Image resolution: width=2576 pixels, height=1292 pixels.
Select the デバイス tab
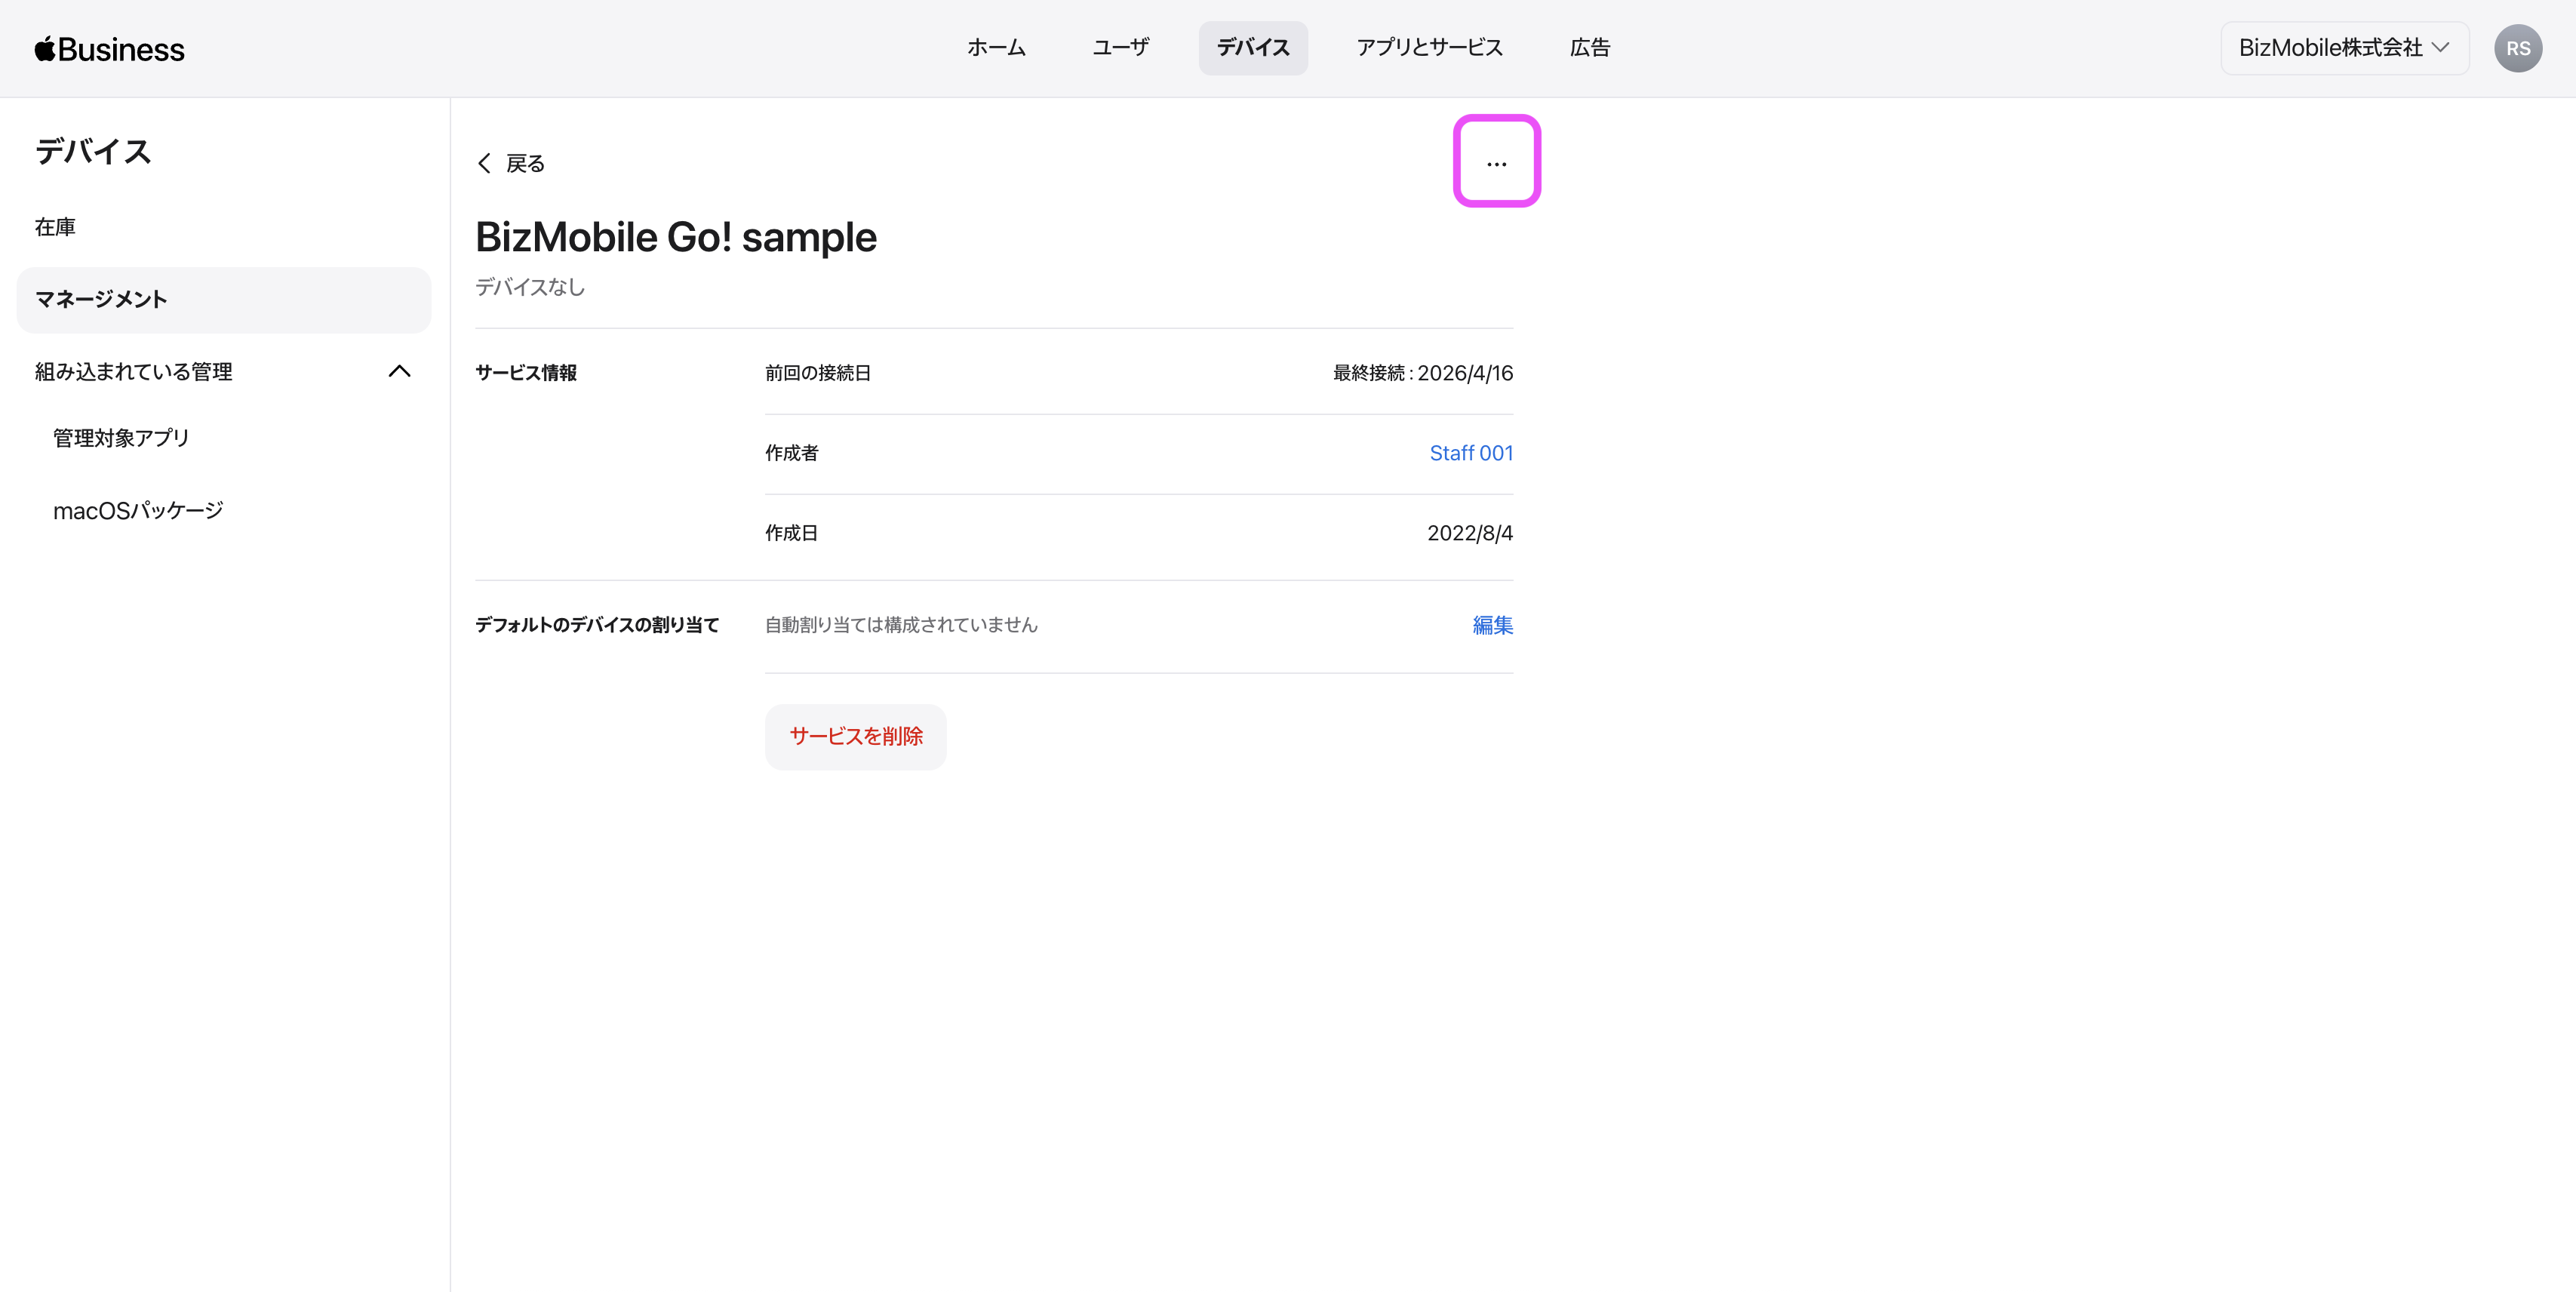[x=1252, y=48]
